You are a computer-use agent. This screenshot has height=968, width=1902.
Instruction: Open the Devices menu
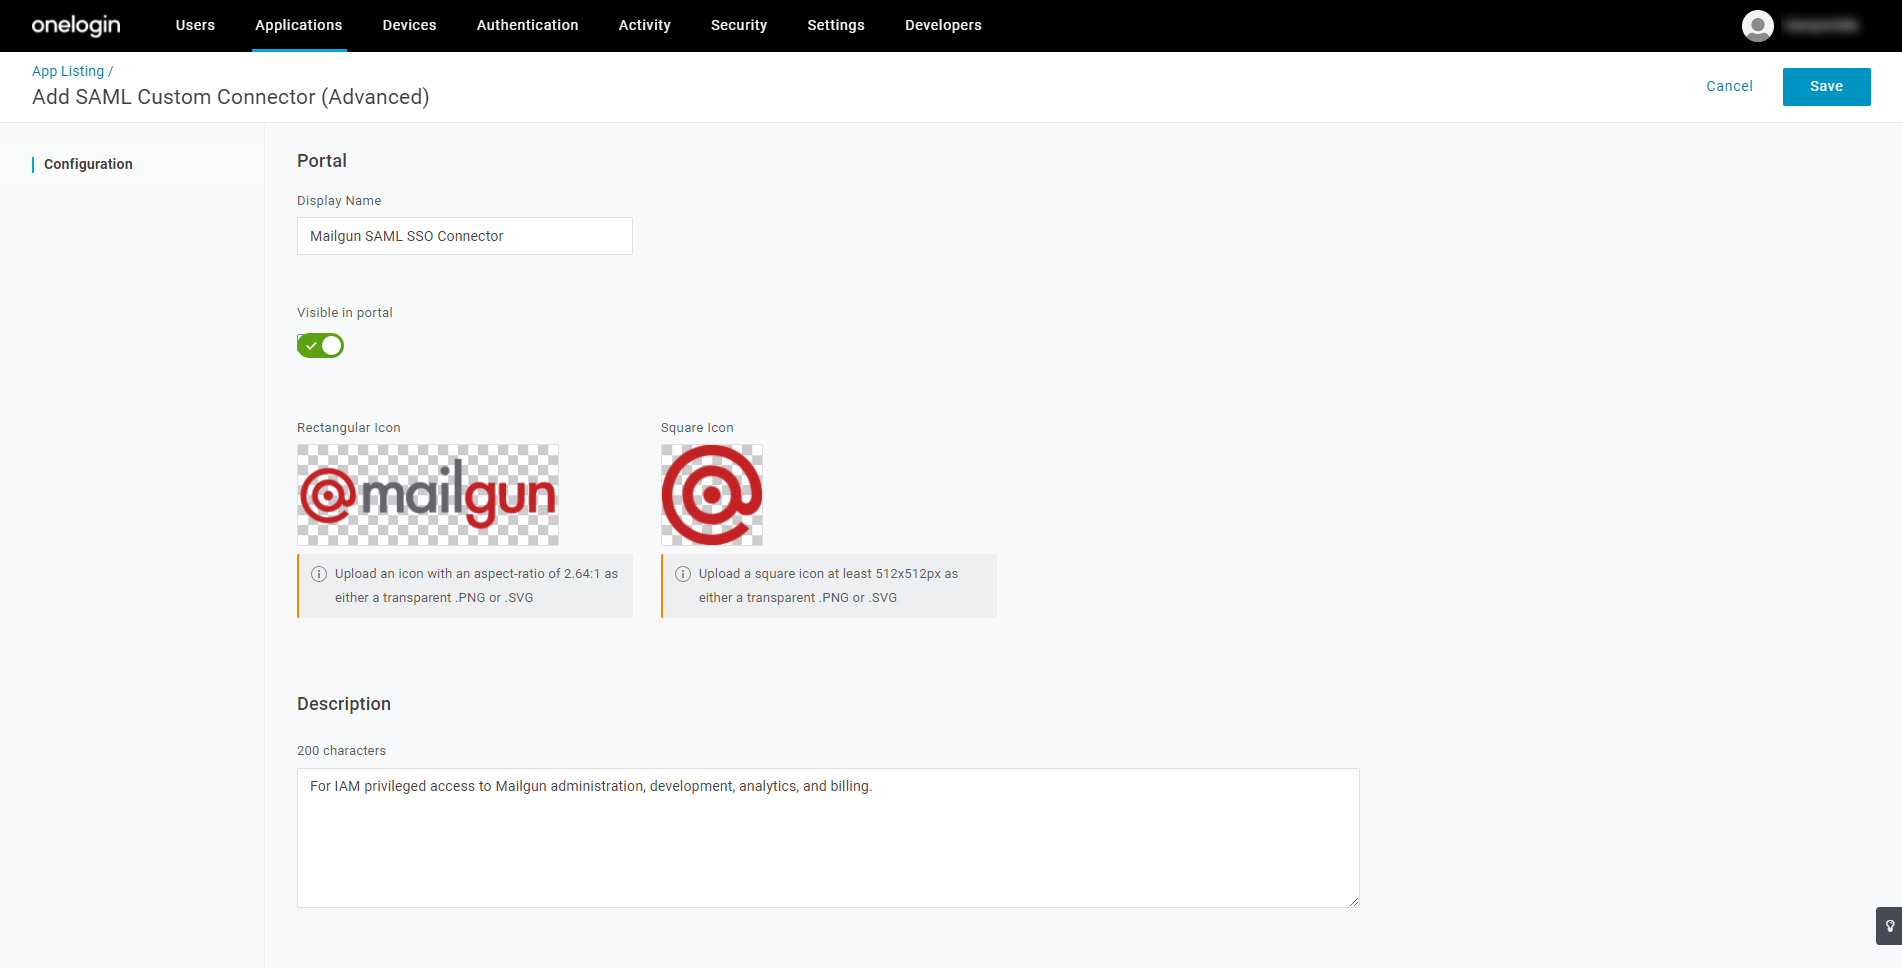pyautogui.click(x=409, y=25)
